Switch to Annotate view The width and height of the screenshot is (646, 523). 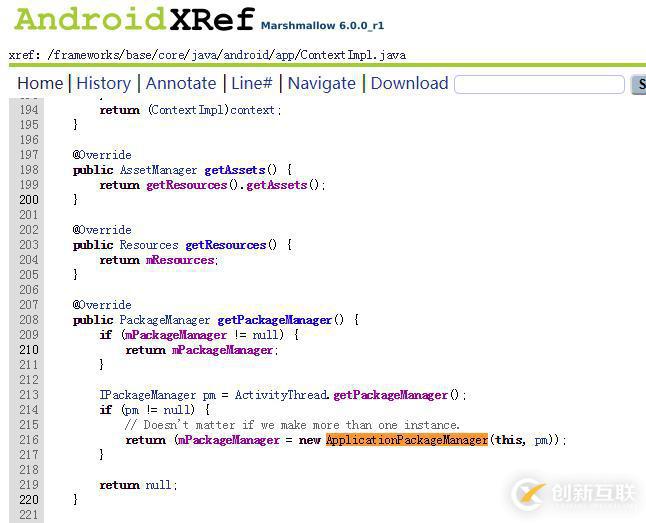point(181,83)
